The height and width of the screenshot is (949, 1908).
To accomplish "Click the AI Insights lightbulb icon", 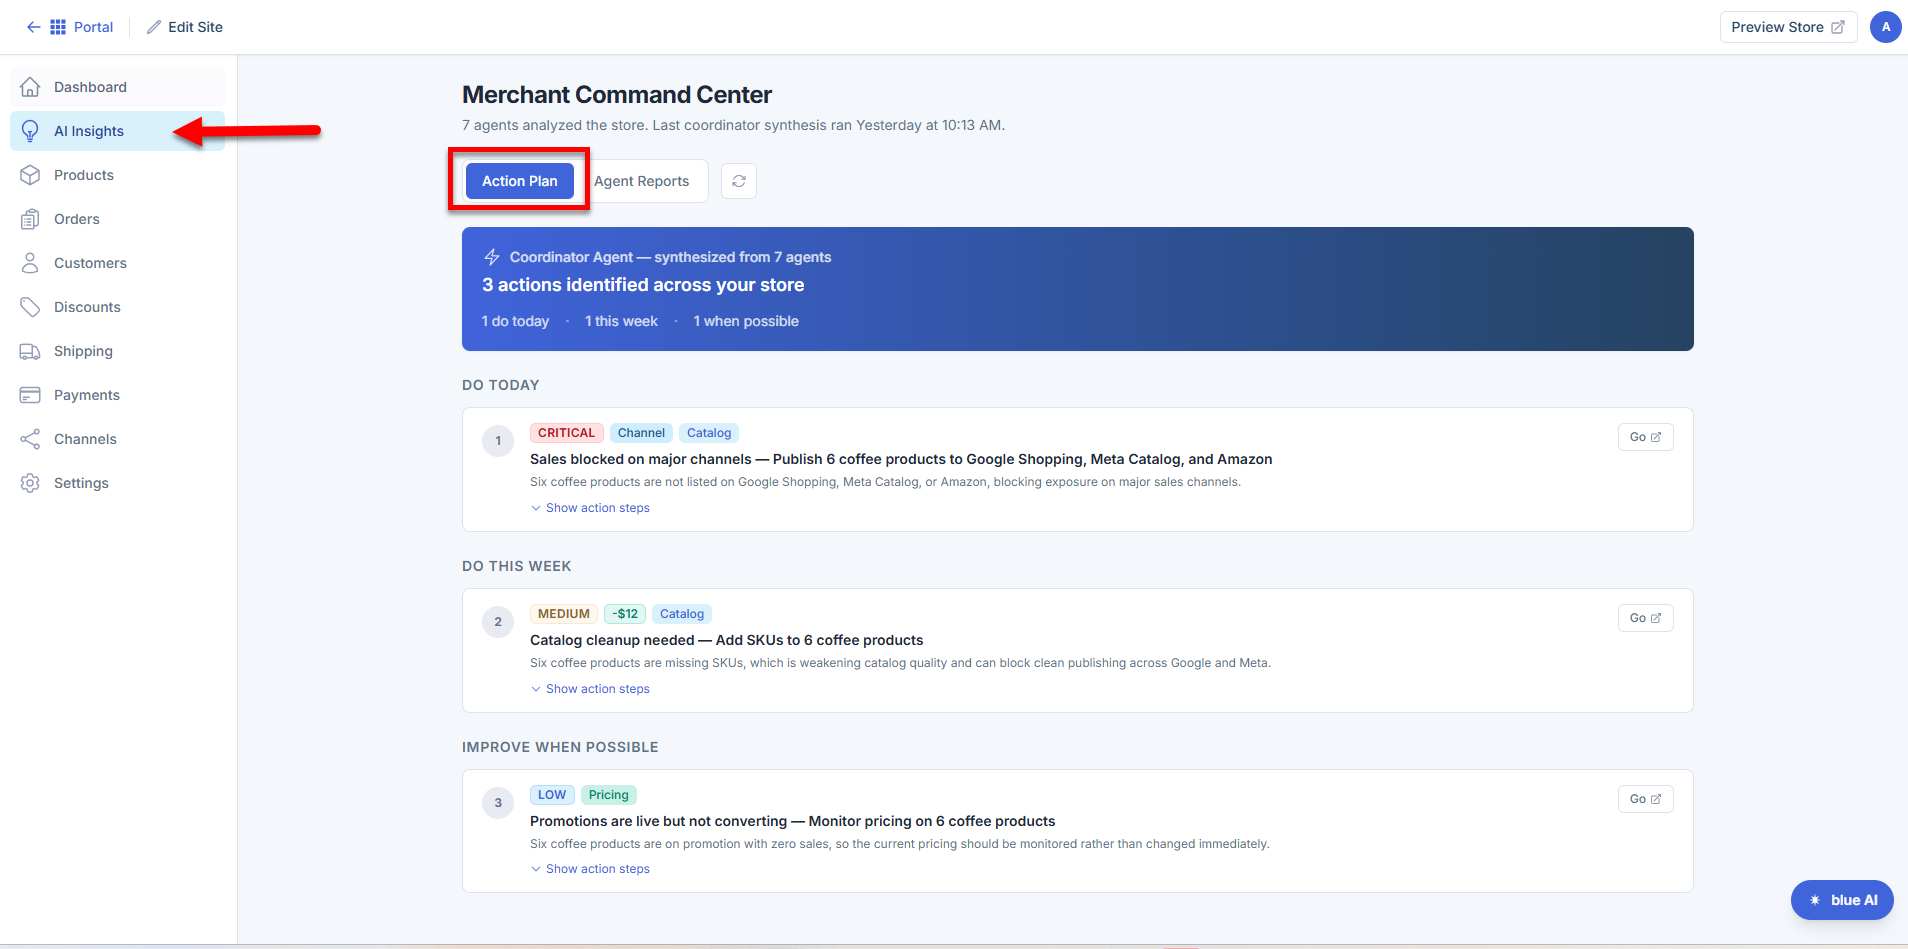I will (30, 131).
